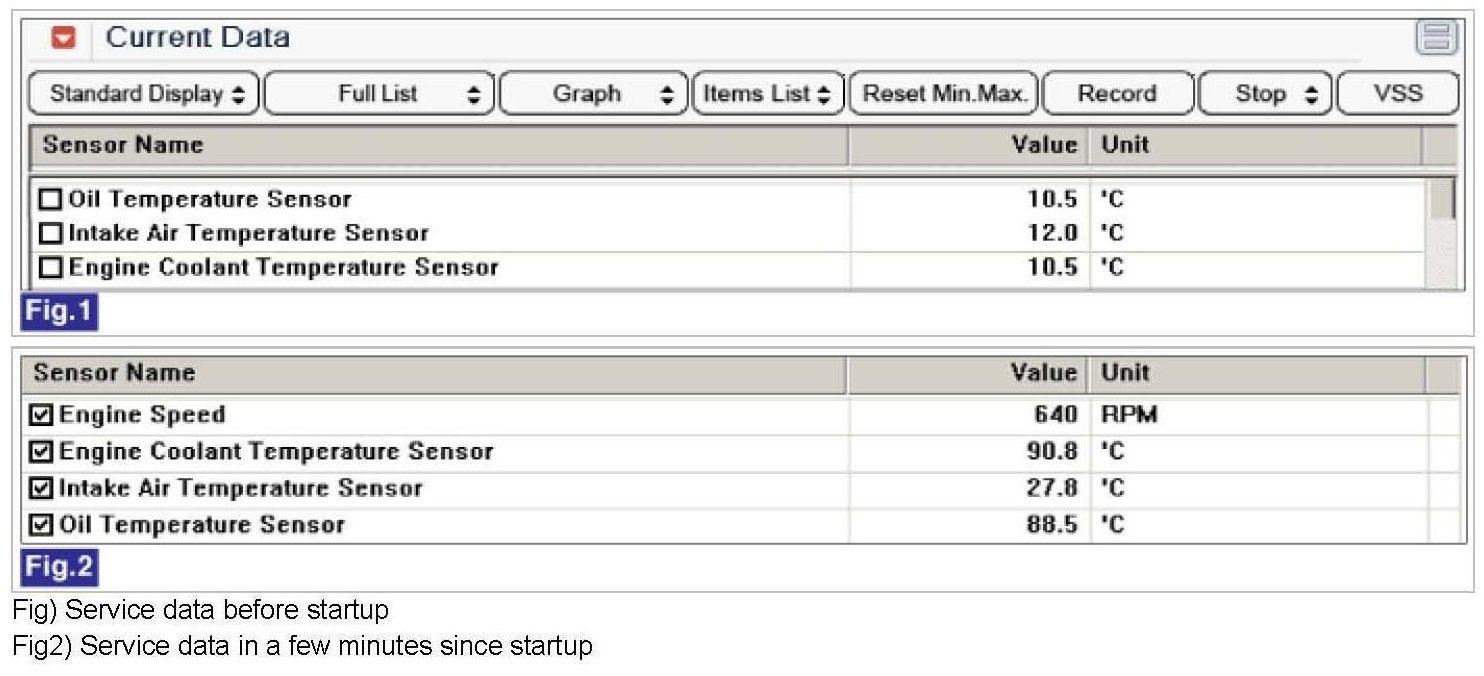This screenshot has width=1484, height=676.
Task: Uncheck Engine Coolant Temperature Sensor in Fig.2
Action: coord(42,452)
